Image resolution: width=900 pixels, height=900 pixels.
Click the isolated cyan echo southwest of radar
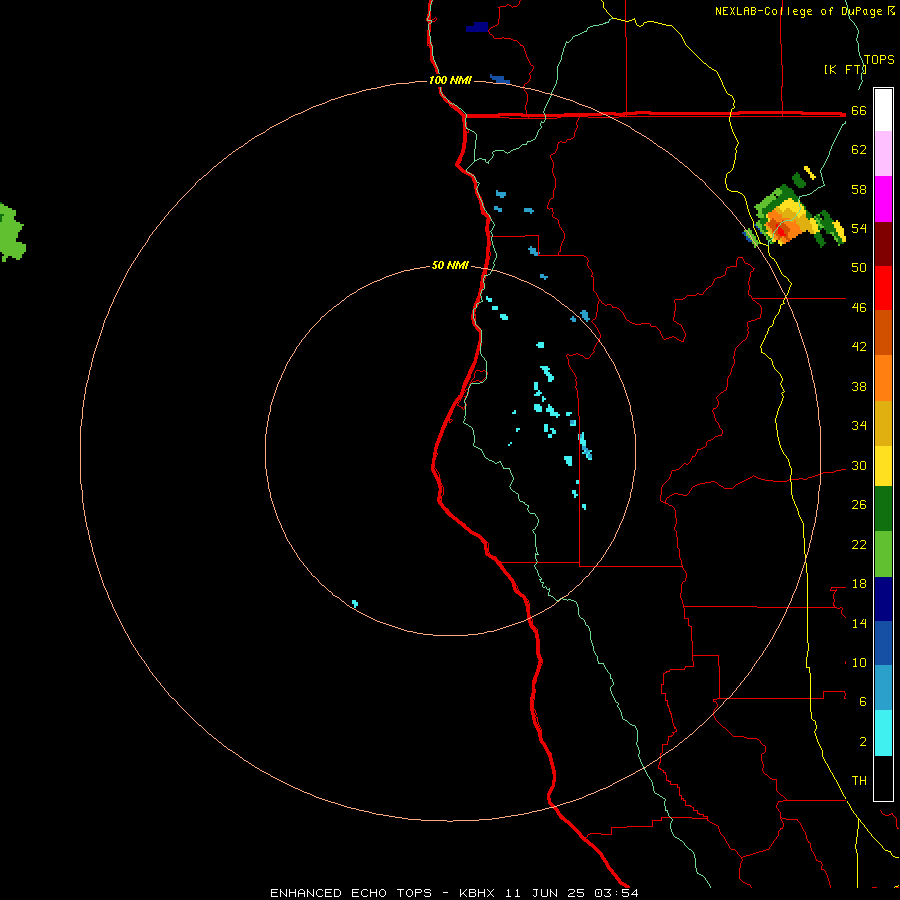coord(355,603)
